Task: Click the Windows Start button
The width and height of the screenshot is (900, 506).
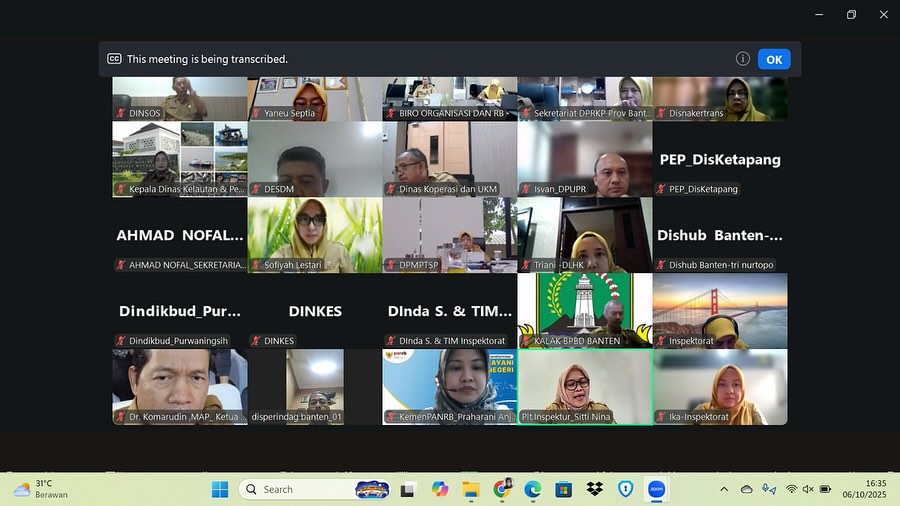Action: tap(220, 489)
